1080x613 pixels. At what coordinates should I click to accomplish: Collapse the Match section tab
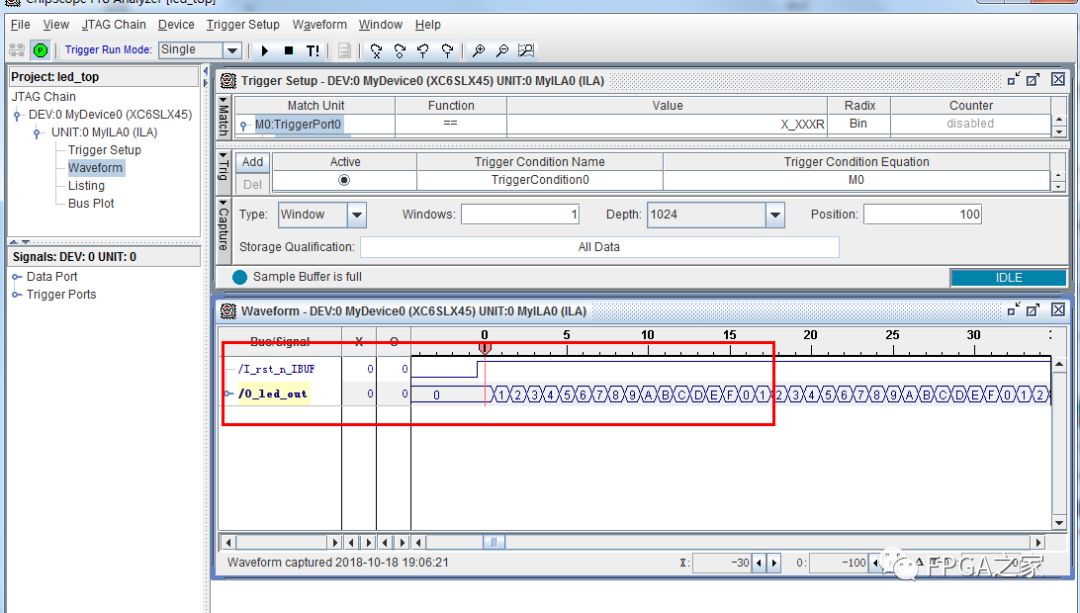tap(223, 116)
